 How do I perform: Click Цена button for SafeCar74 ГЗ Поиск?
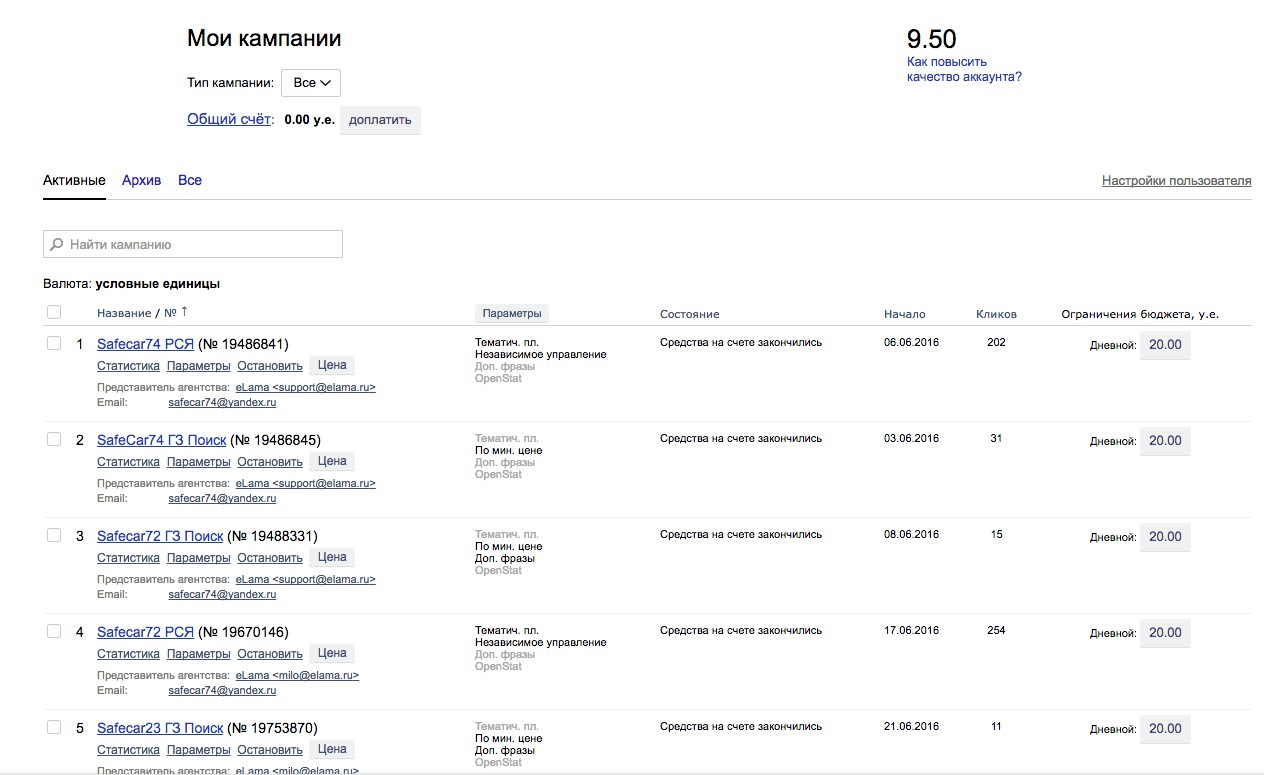332,461
